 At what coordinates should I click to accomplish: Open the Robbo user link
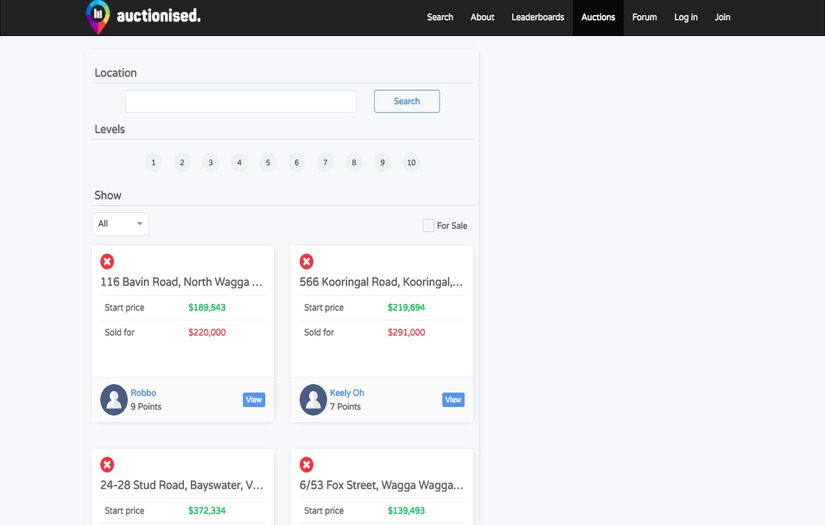coord(143,393)
